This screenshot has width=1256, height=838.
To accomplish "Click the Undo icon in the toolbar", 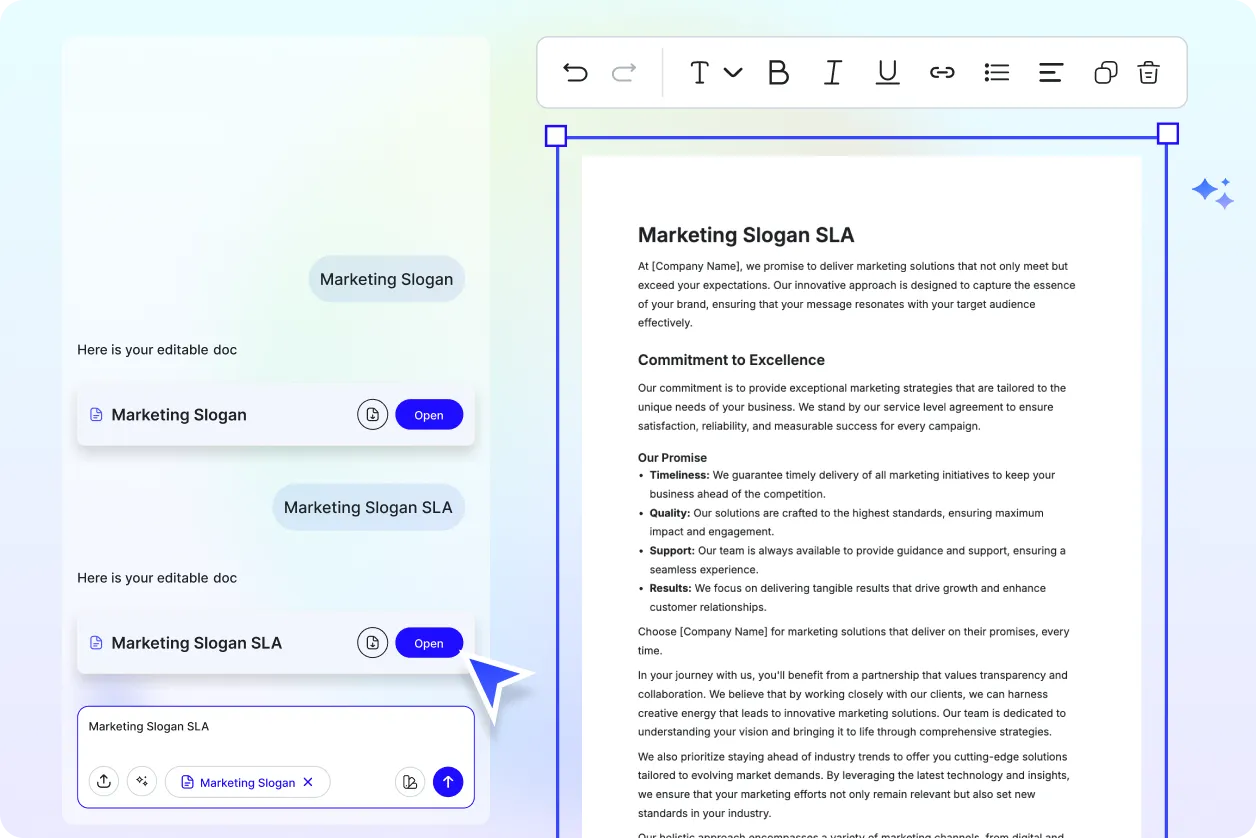I will pyautogui.click(x=575, y=72).
